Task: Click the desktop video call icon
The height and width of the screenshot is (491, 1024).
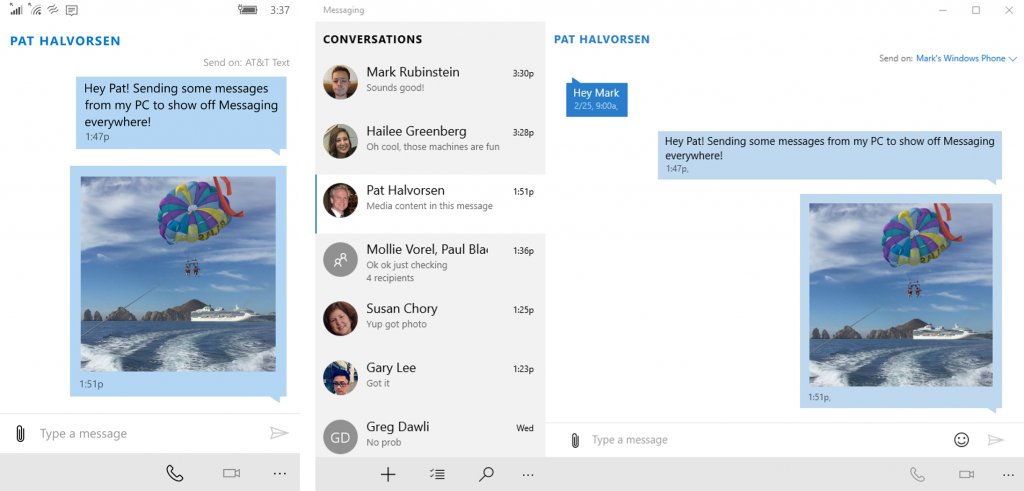Action: [x=966, y=474]
